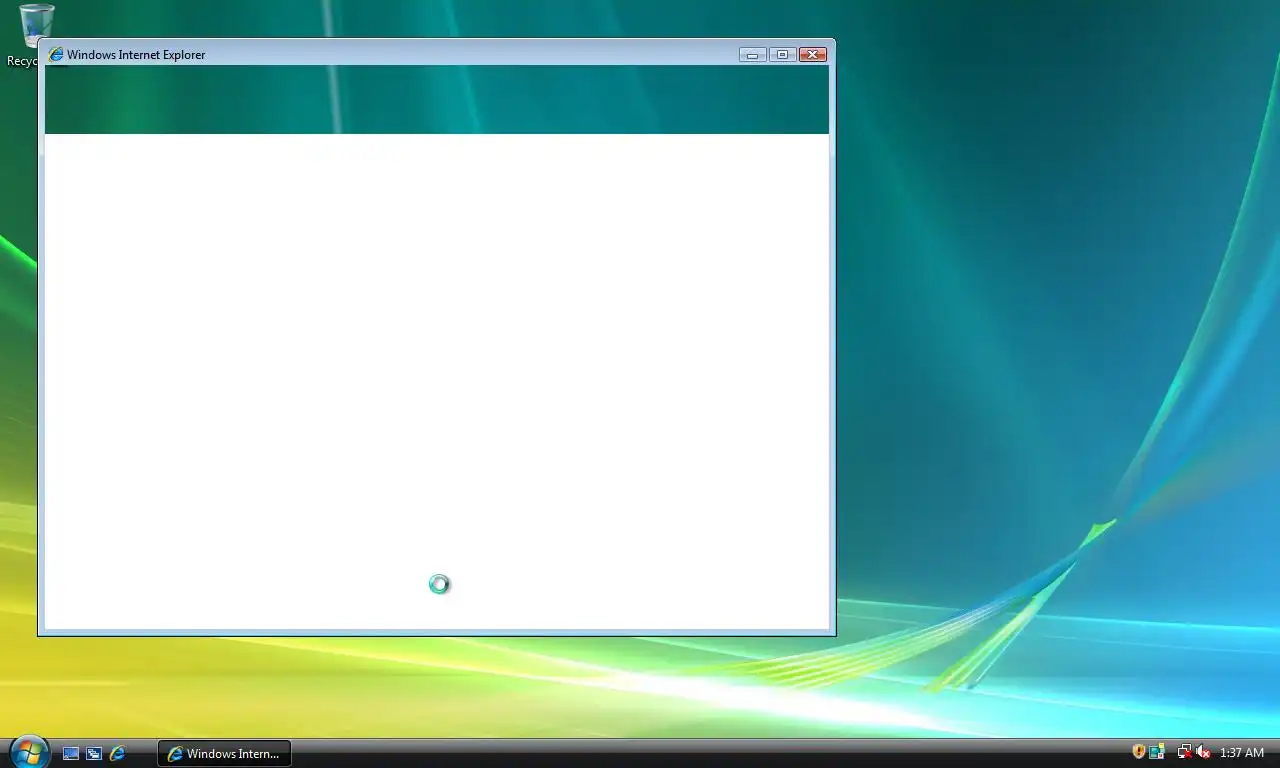Click the muted volume speaker tray icon

point(1203,752)
